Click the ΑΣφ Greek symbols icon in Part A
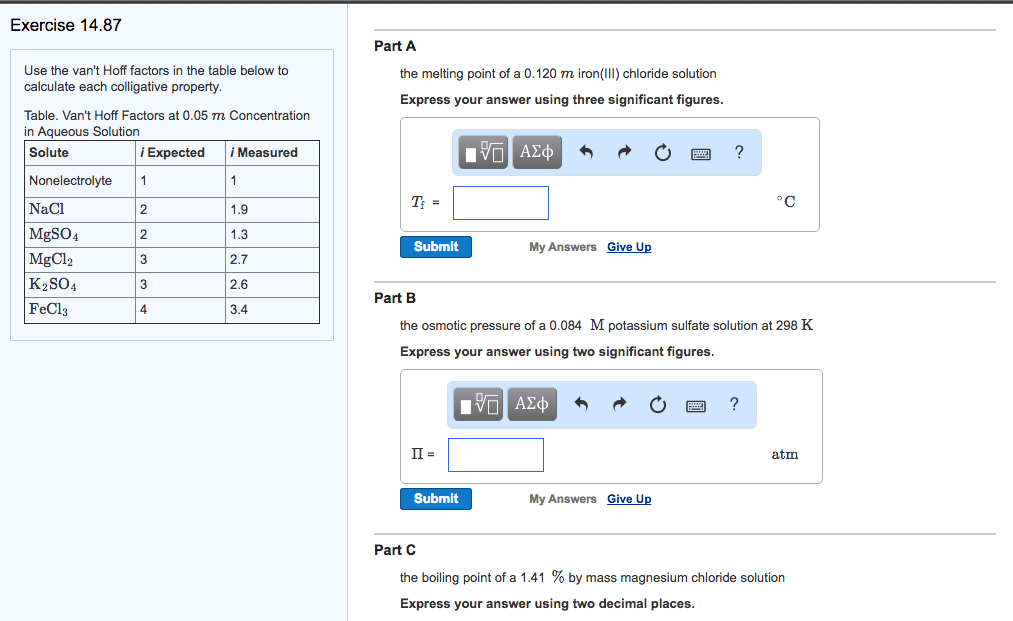The image size is (1013, 621). (536, 151)
